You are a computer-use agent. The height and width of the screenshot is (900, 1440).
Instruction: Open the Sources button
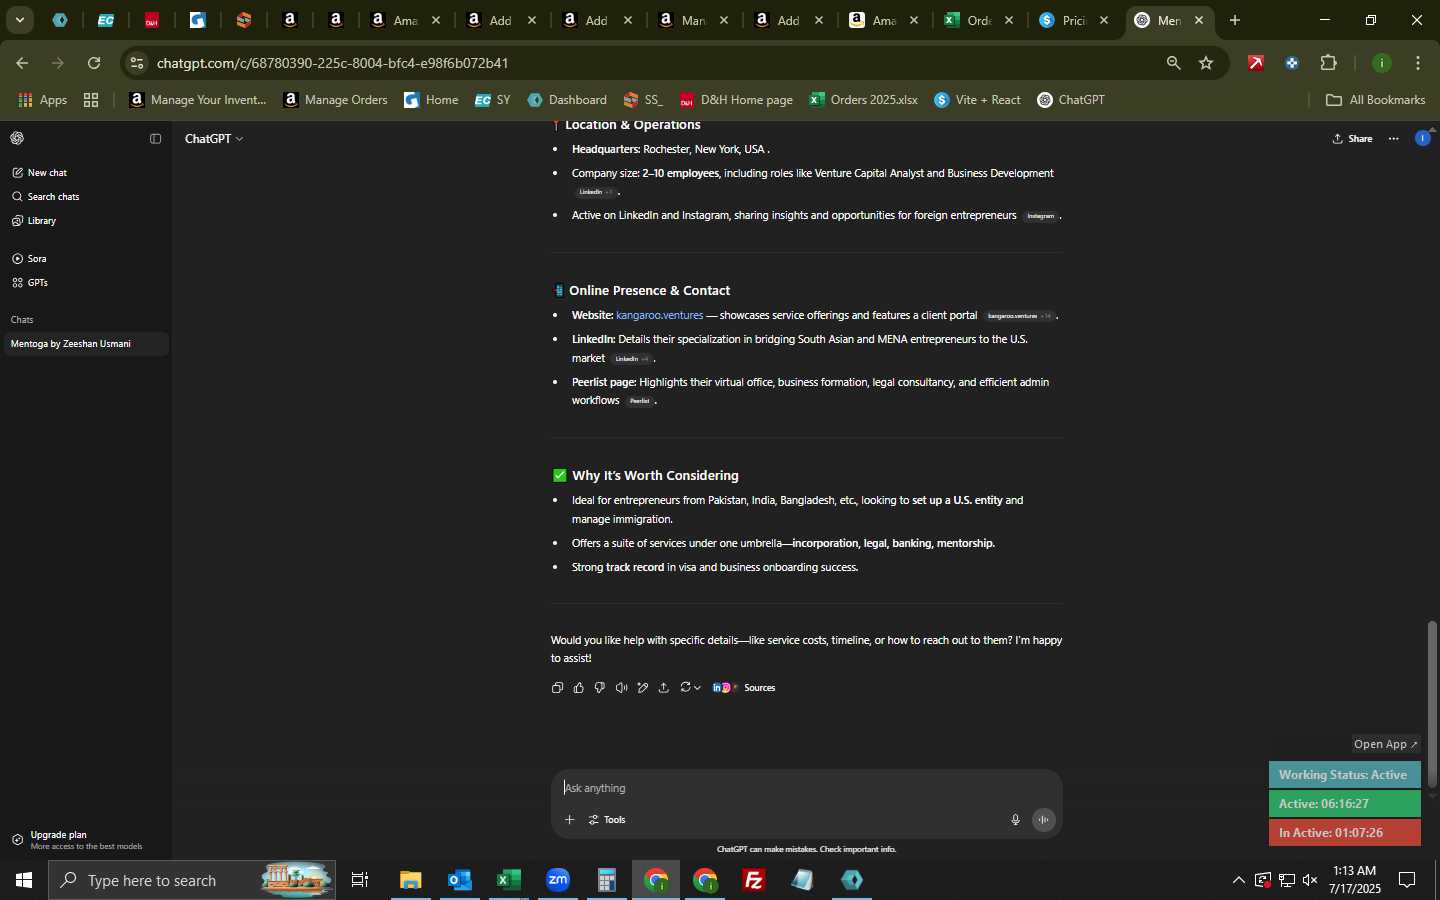[x=744, y=688]
